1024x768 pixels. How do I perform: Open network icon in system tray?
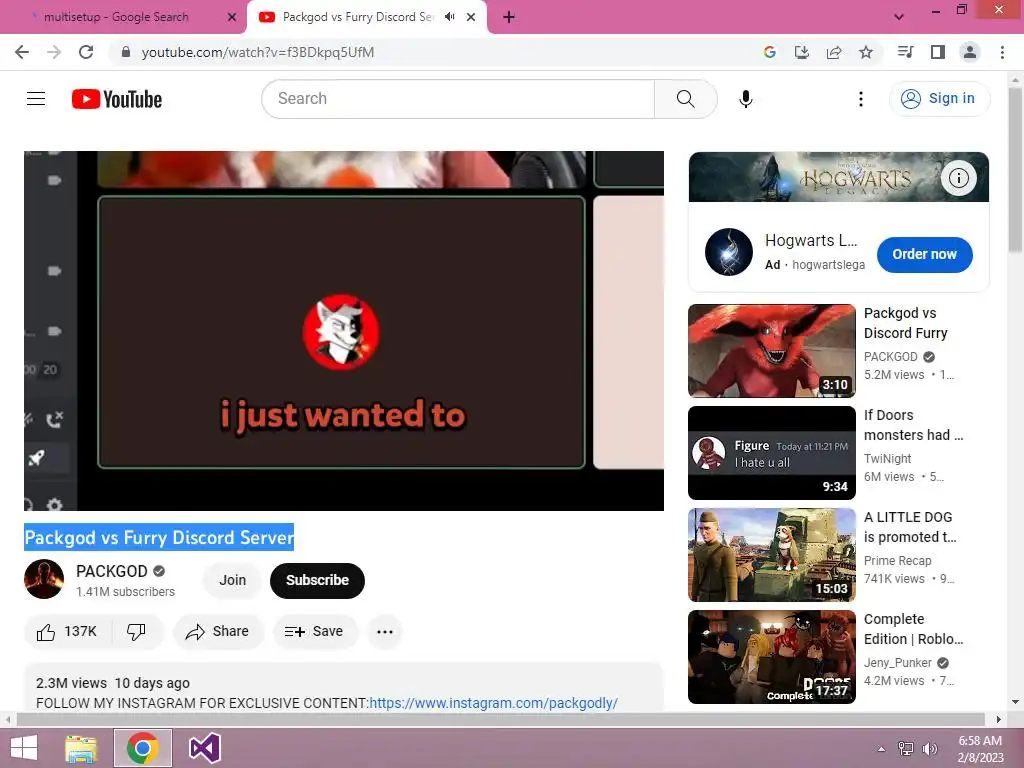(906, 749)
